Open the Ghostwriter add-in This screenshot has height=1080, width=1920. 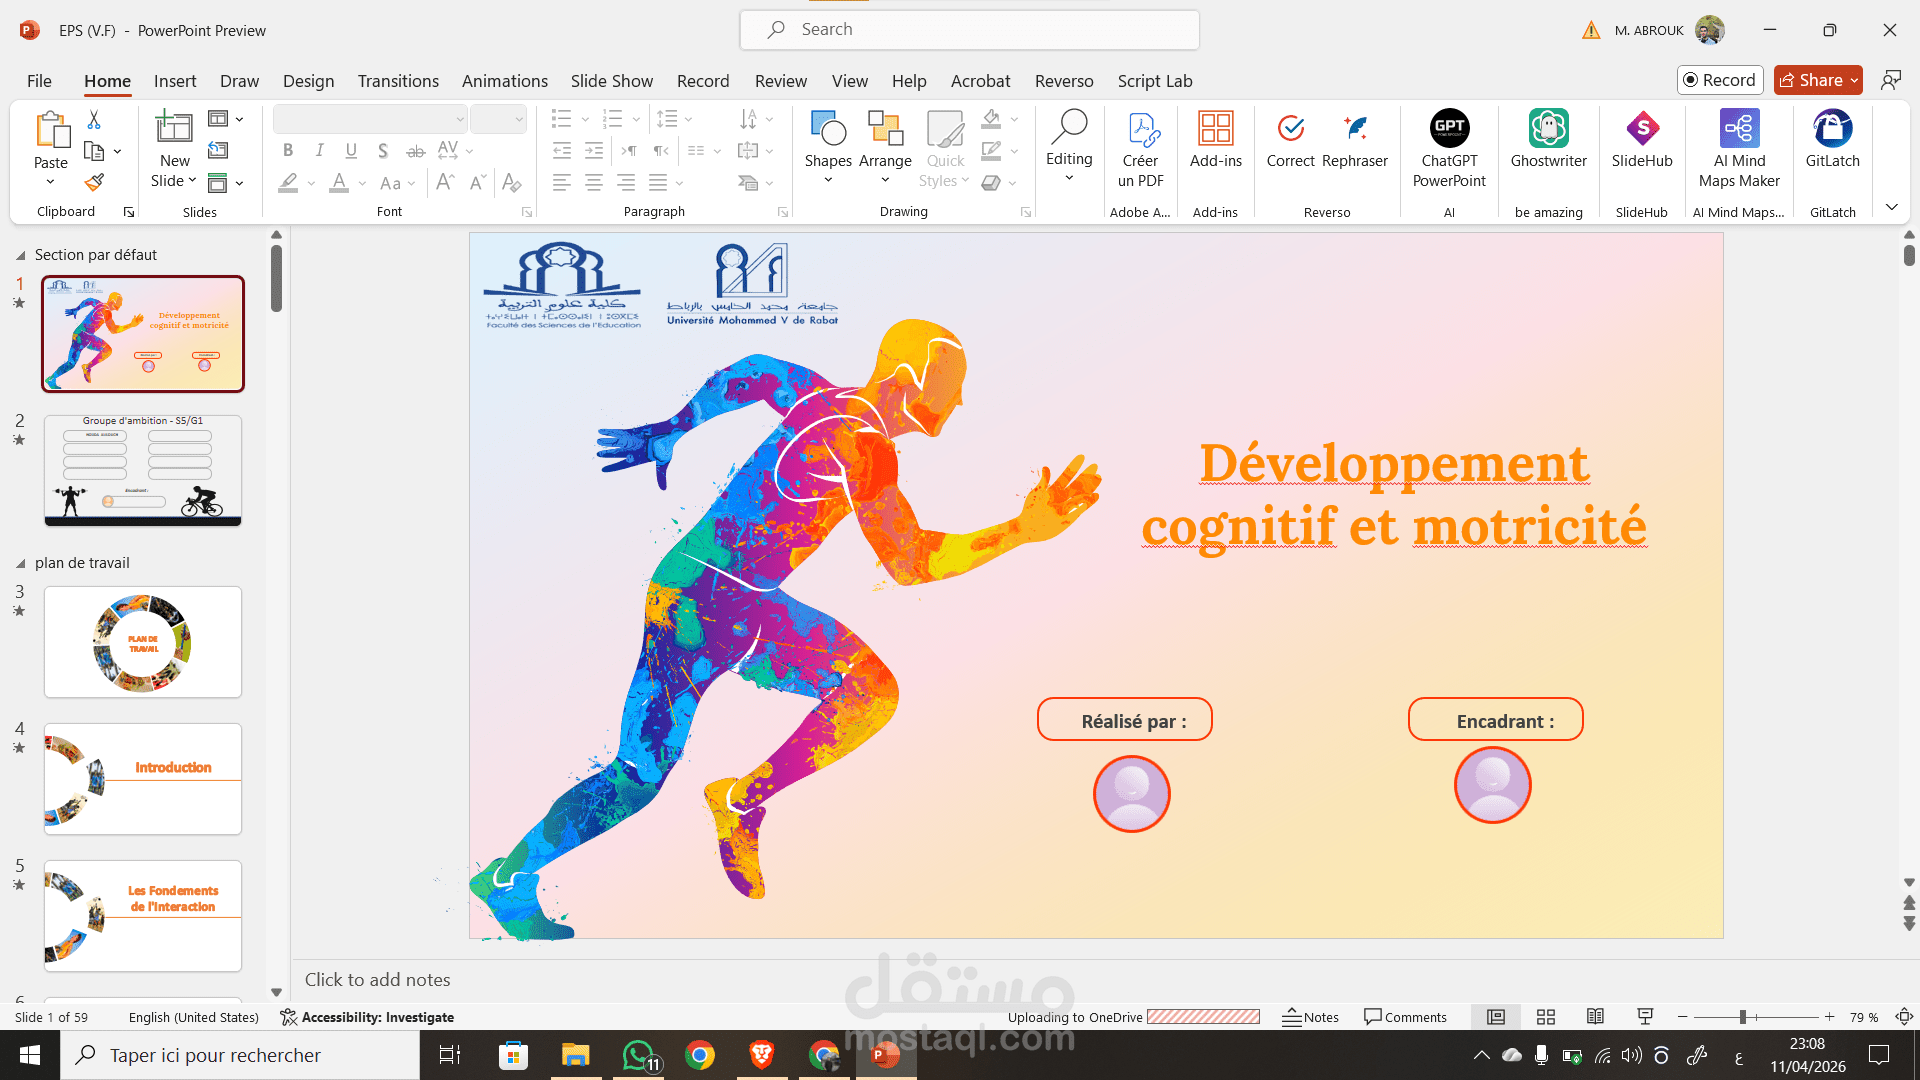tap(1548, 128)
